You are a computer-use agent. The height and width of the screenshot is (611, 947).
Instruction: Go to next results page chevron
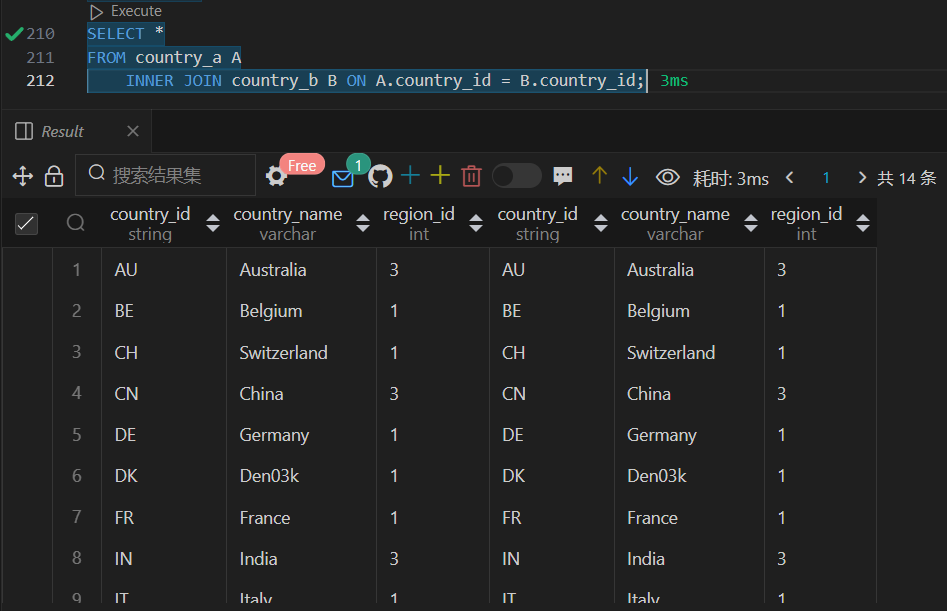click(862, 178)
